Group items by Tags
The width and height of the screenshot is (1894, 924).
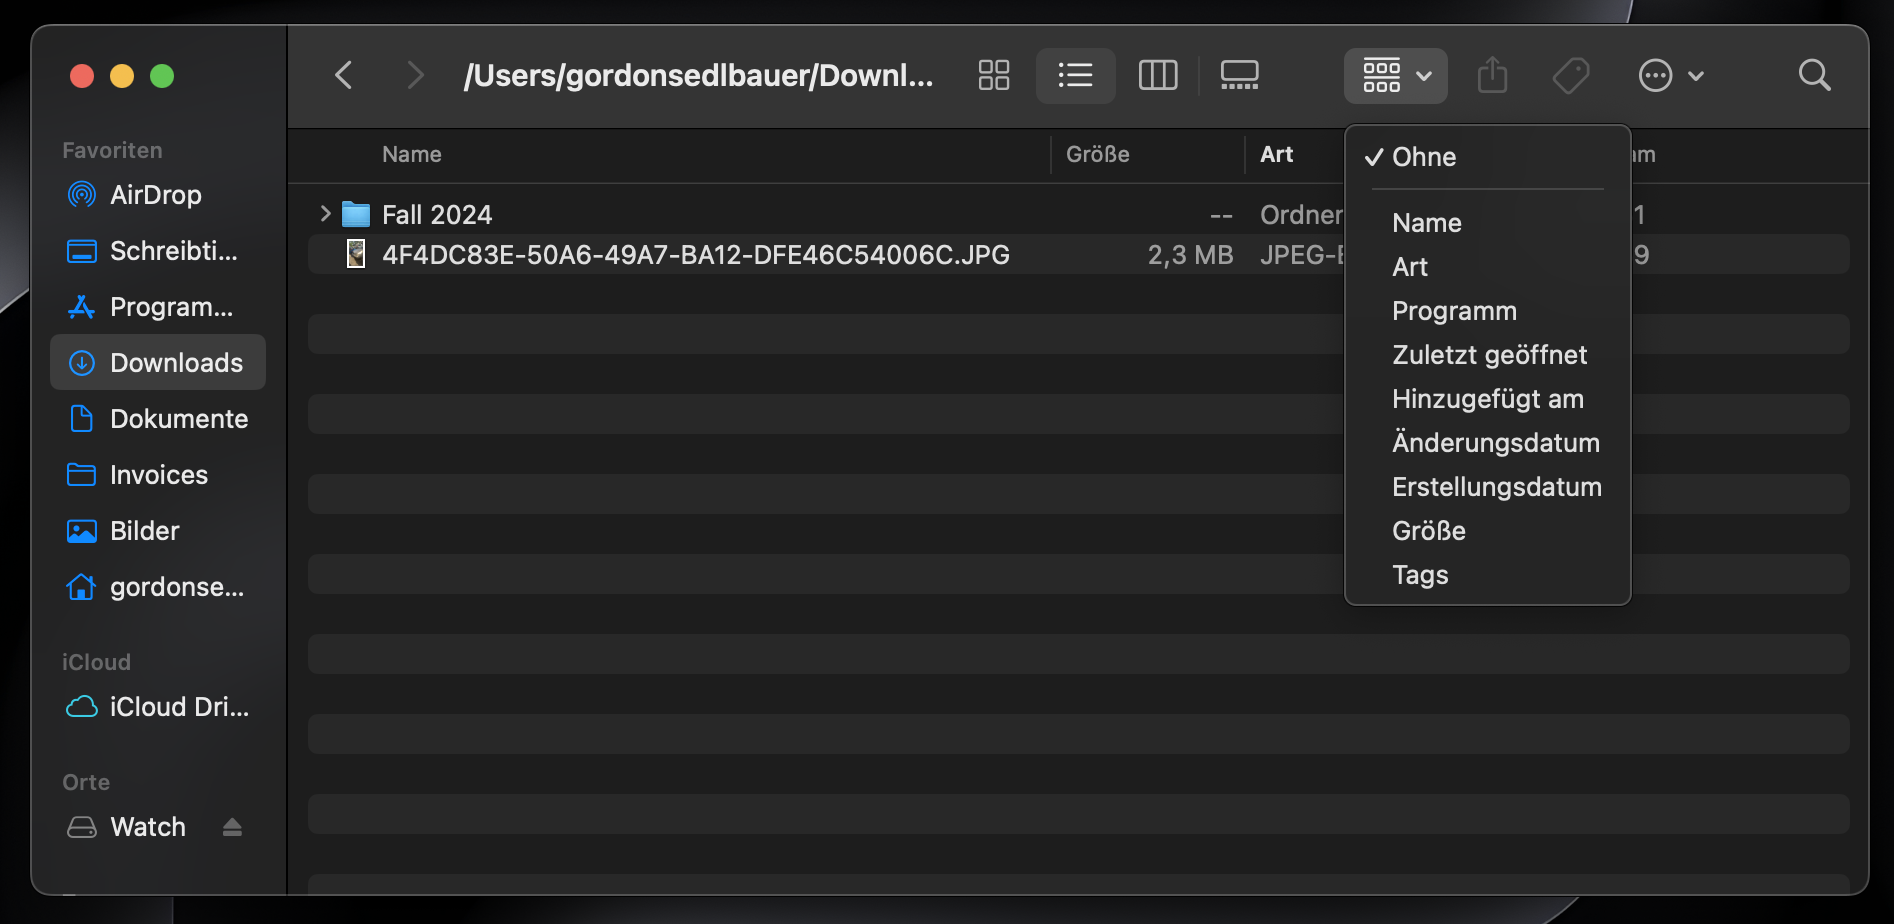(x=1420, y=575)
